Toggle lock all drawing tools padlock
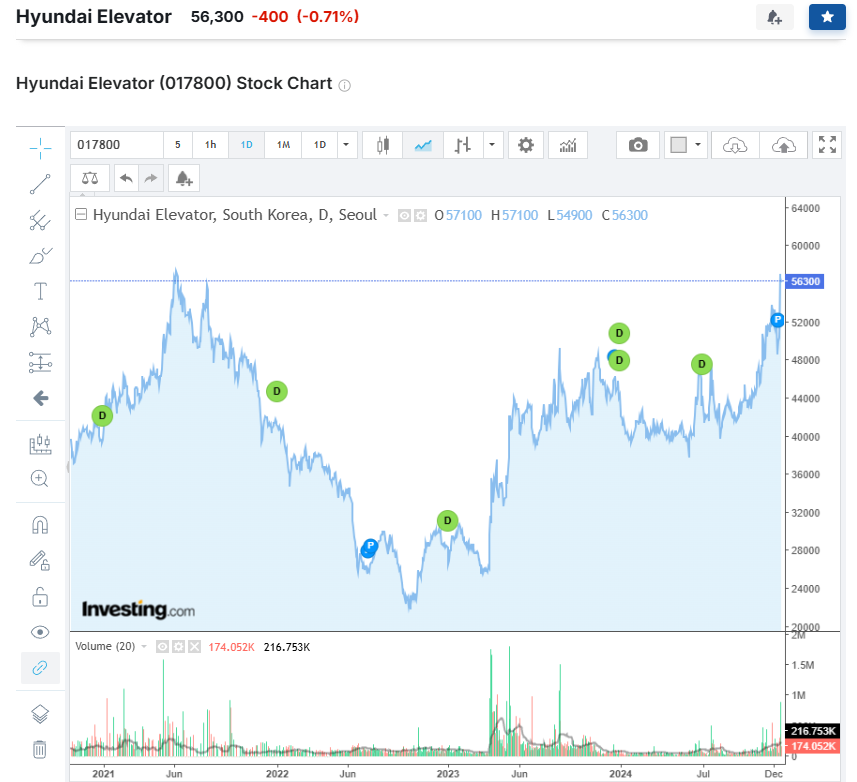Viewport: 857px width, 782px height. coord(40,597)
